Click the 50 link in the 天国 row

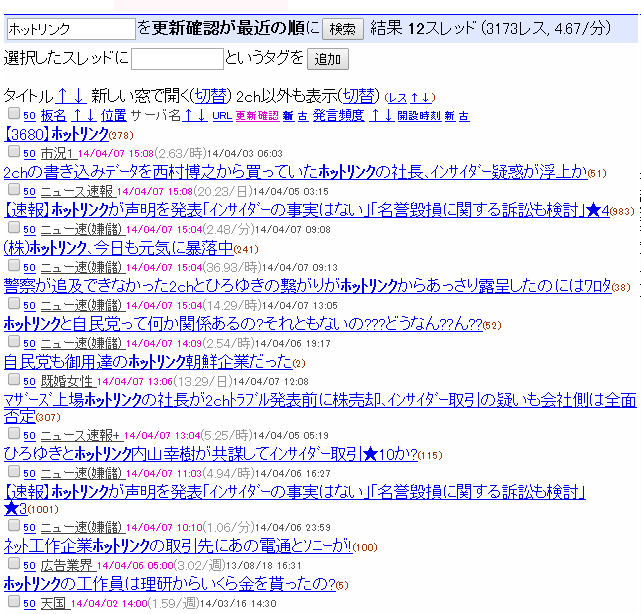[x=29, y=604]
